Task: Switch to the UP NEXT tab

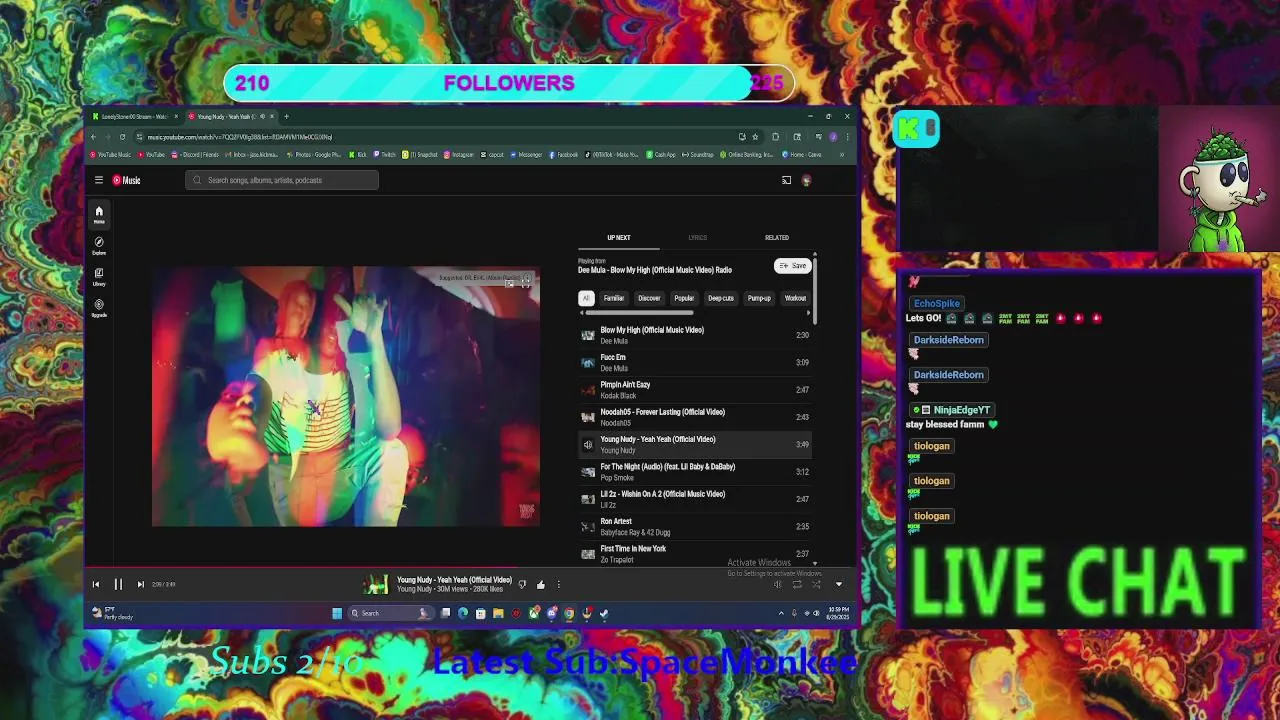Action: tap(619, 238)
